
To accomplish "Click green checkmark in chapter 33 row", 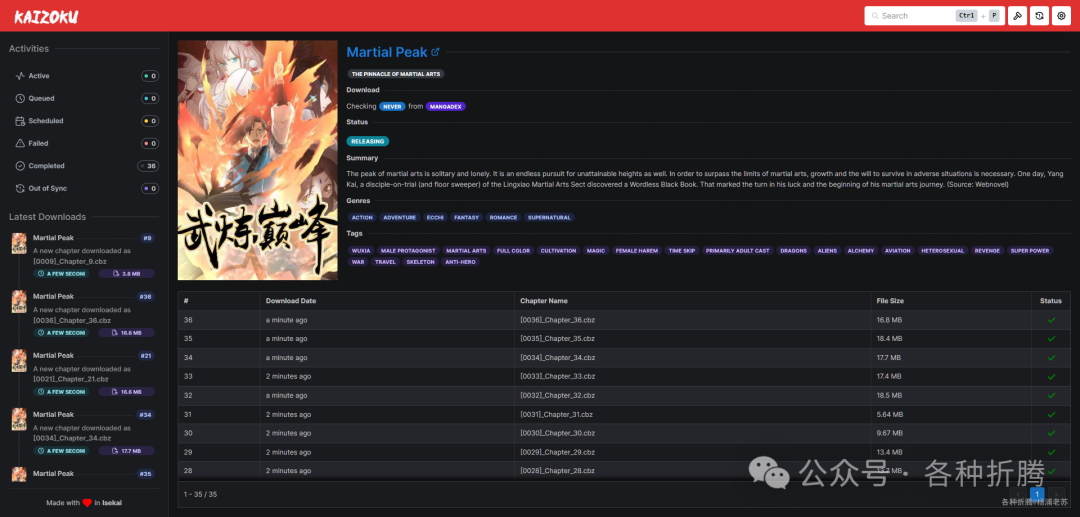I will (x=1051, y=377).
